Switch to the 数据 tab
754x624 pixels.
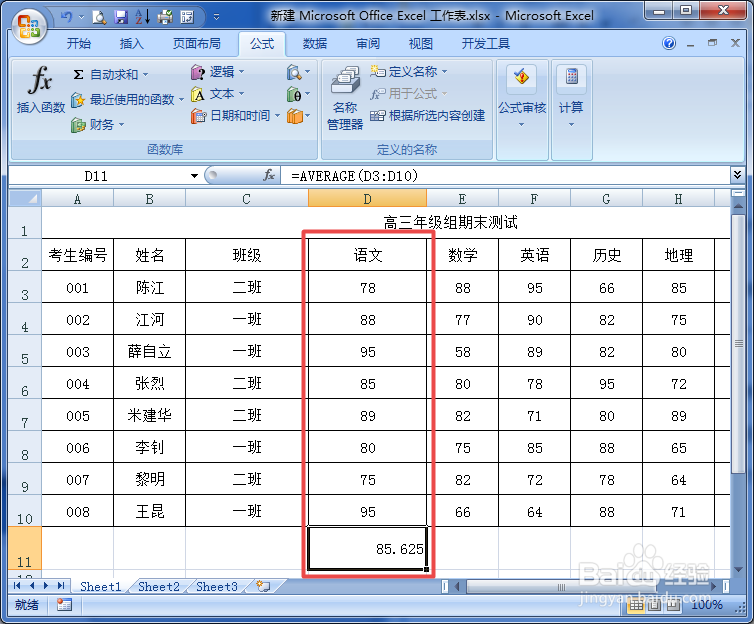315,44
